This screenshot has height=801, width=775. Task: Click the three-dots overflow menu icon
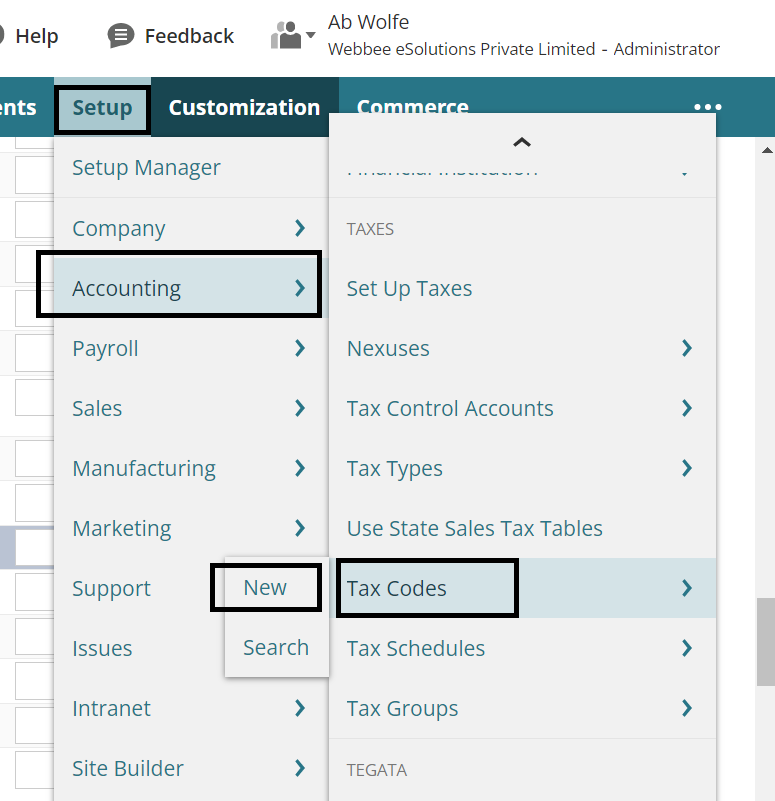(707, 108)
